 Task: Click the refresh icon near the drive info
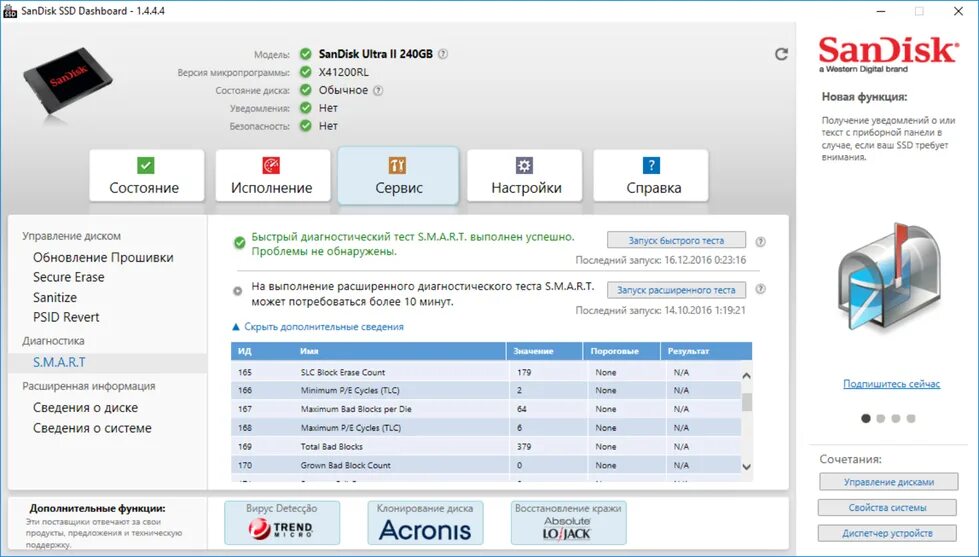coord(781,54)
